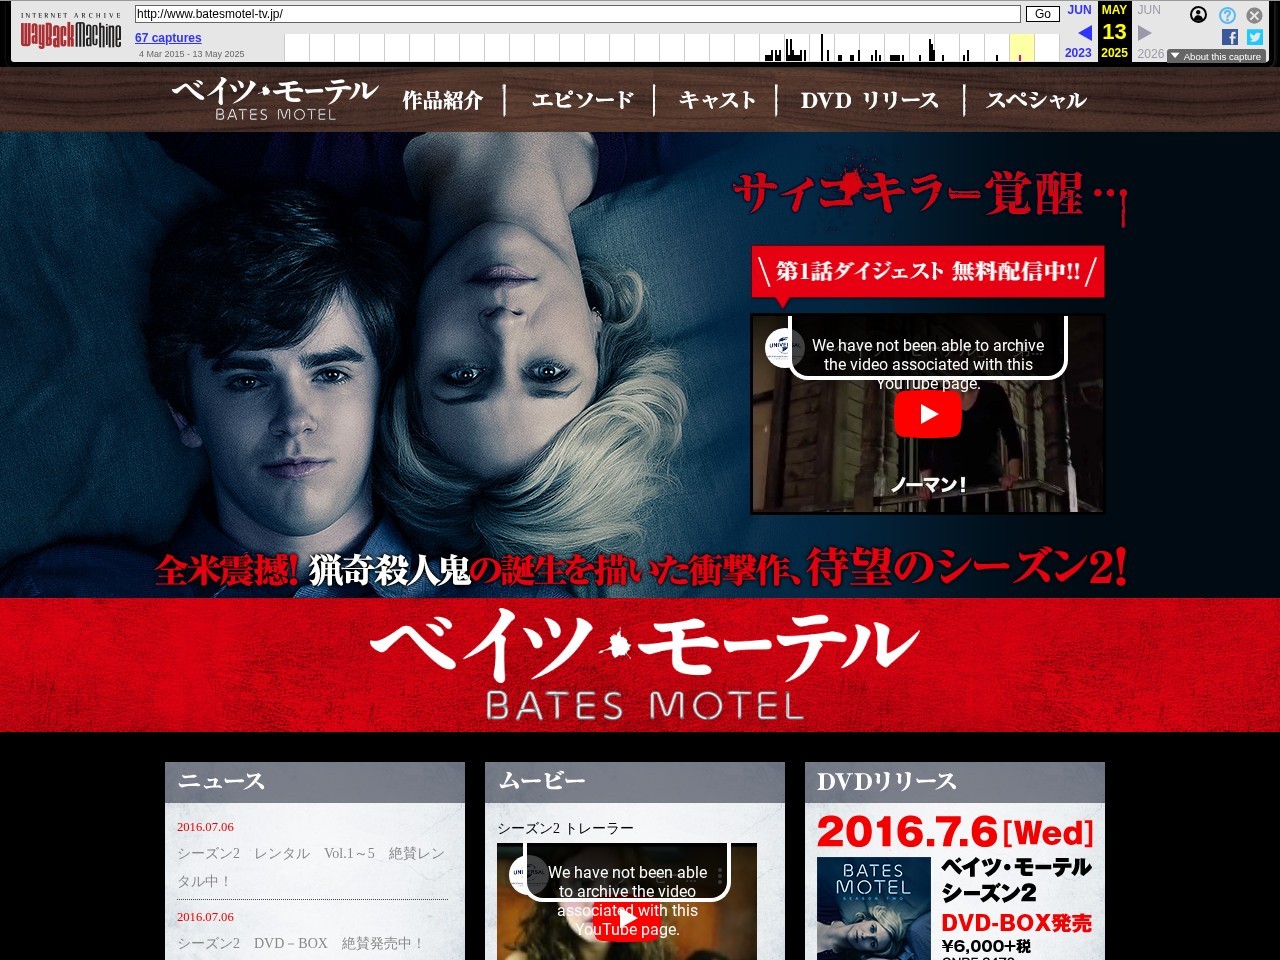This screenshot has width=1280, height=960.
Task: Click the シーズン2 トレーラー caption
Action: [565, 828]
